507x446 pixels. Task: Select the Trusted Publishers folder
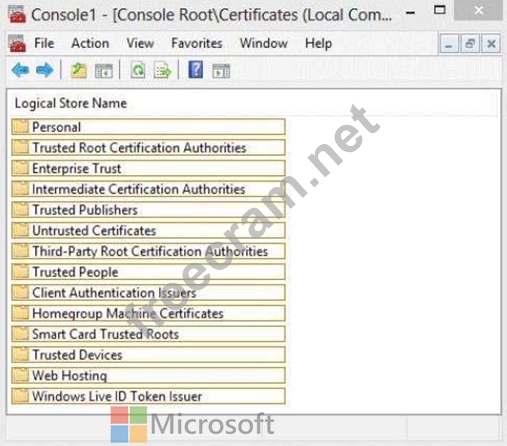click(148, 210)
